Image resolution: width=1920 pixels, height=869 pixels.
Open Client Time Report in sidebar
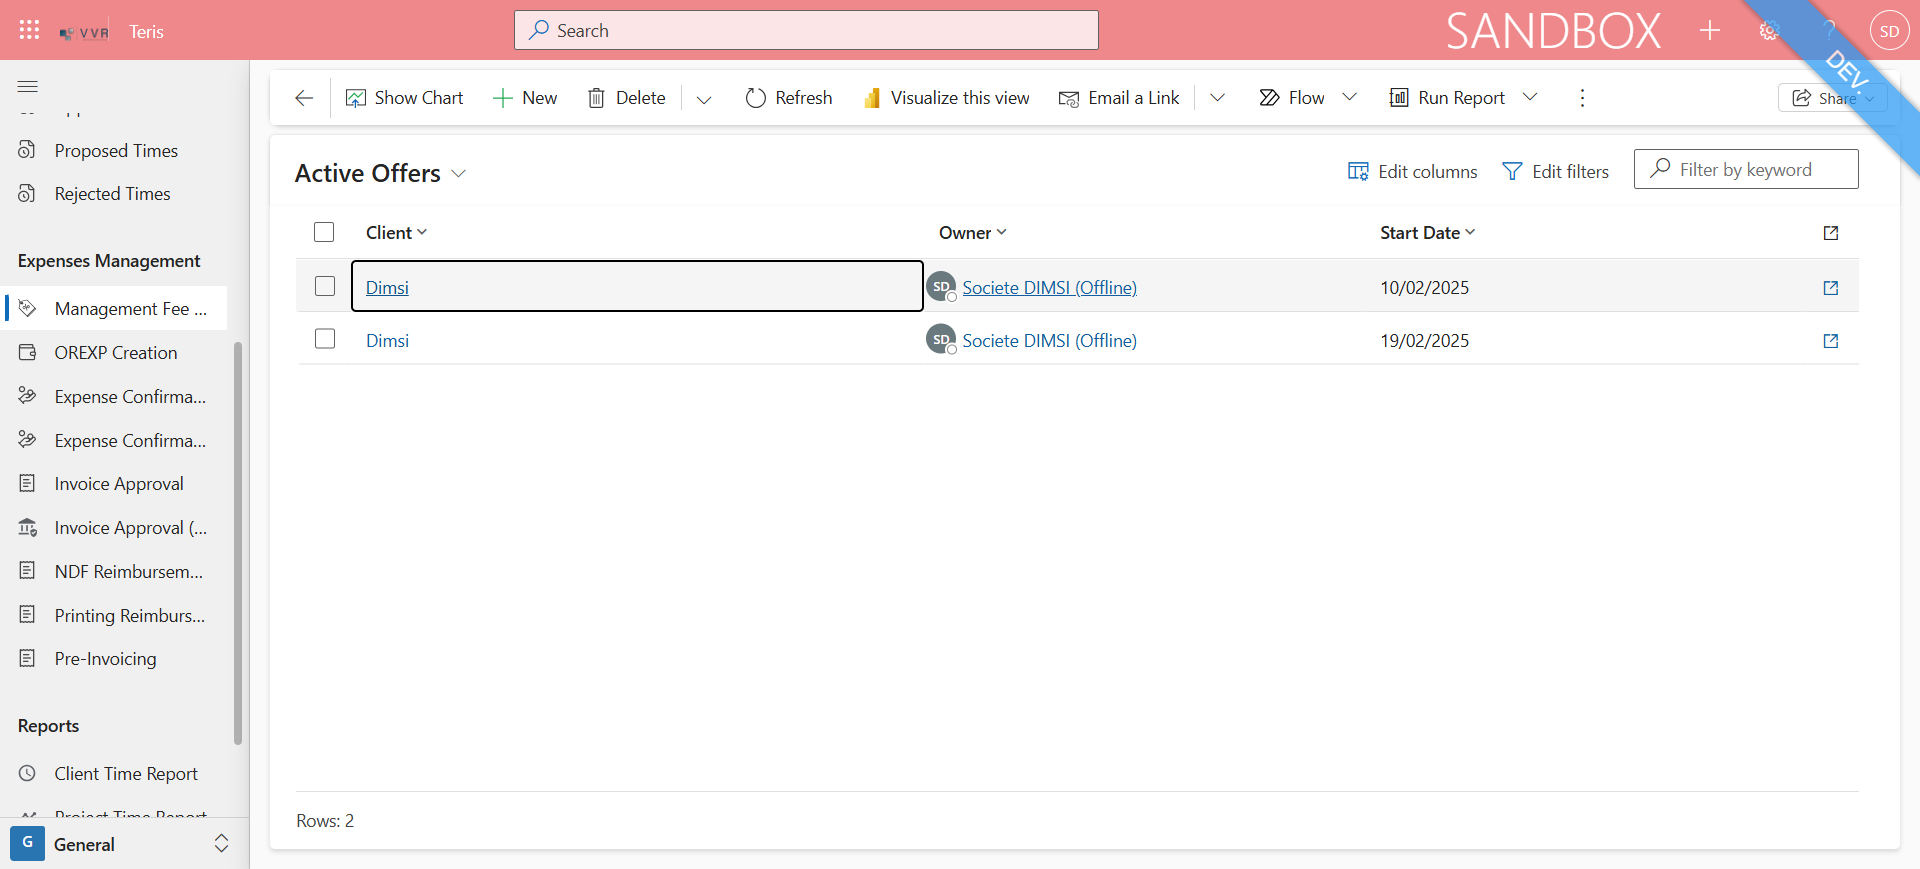(116, 773)
